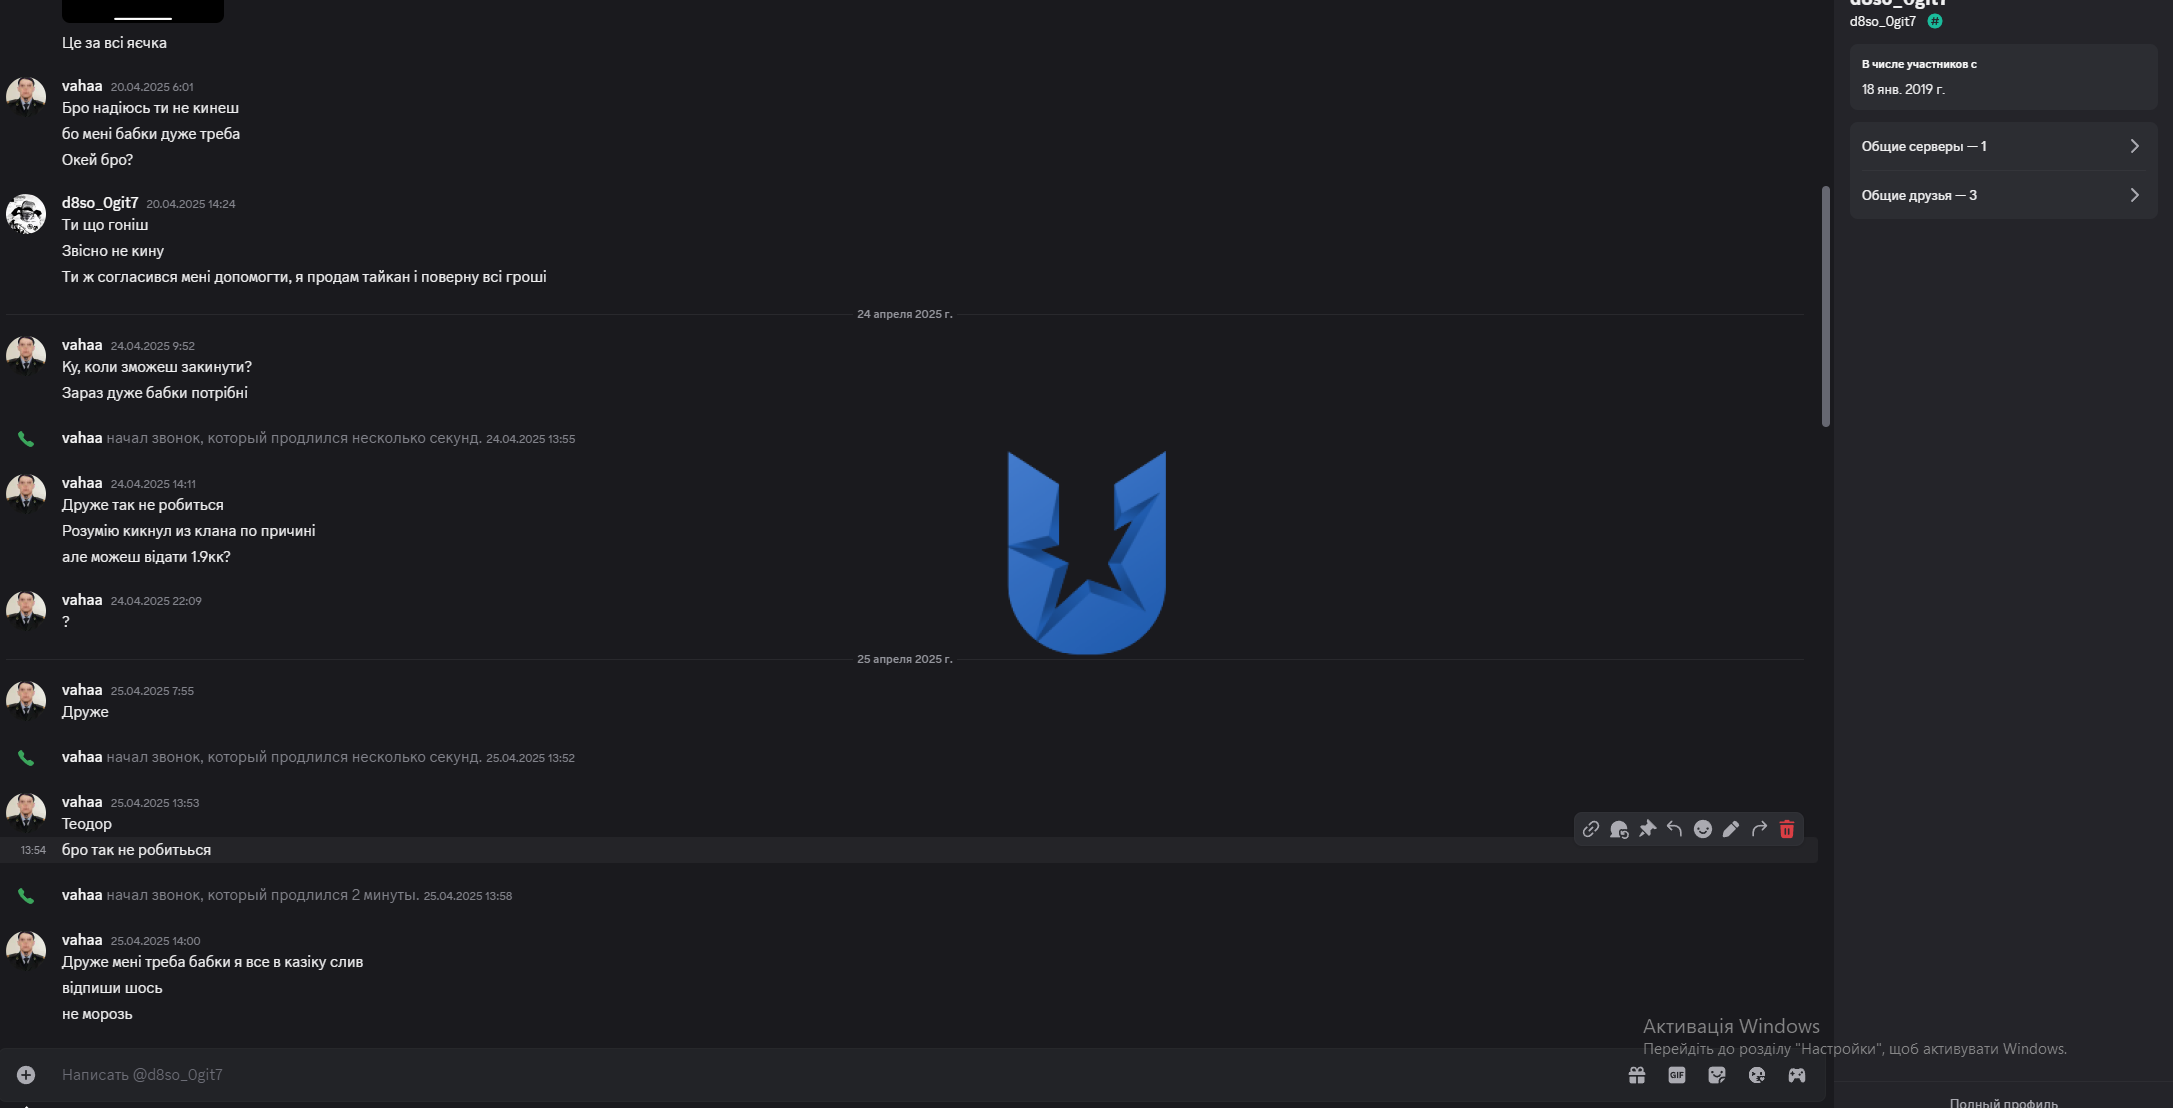Click chevron next to Общие друзья

pyautogui.click(x=2135, y=195)
